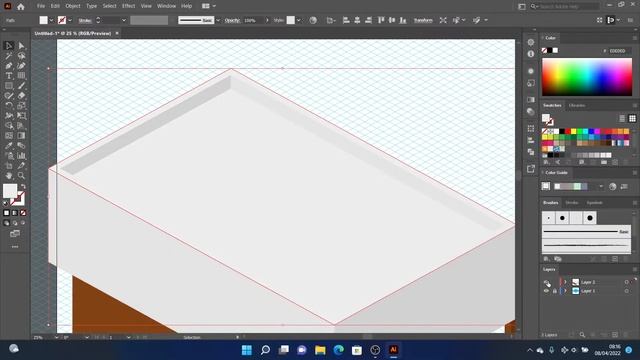Viewport: 640px width, 360px height.
Task: Click hex color value field
Action: click(620, 51)
